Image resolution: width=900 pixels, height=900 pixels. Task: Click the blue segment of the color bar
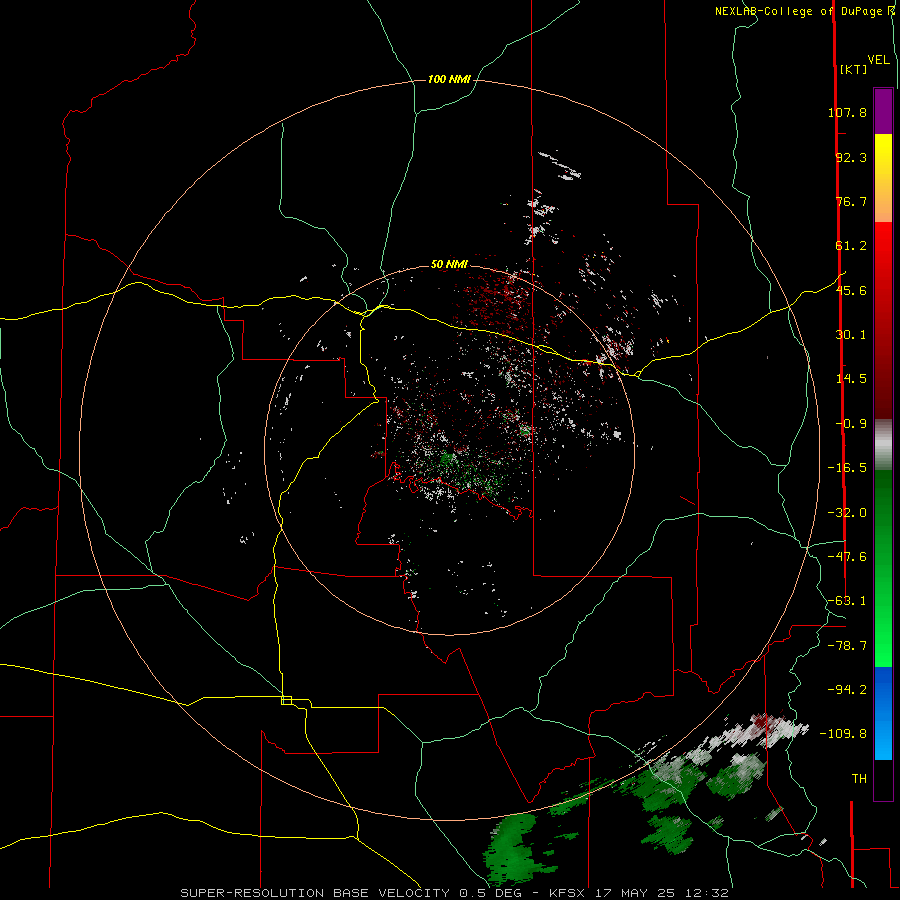(883, 713)
